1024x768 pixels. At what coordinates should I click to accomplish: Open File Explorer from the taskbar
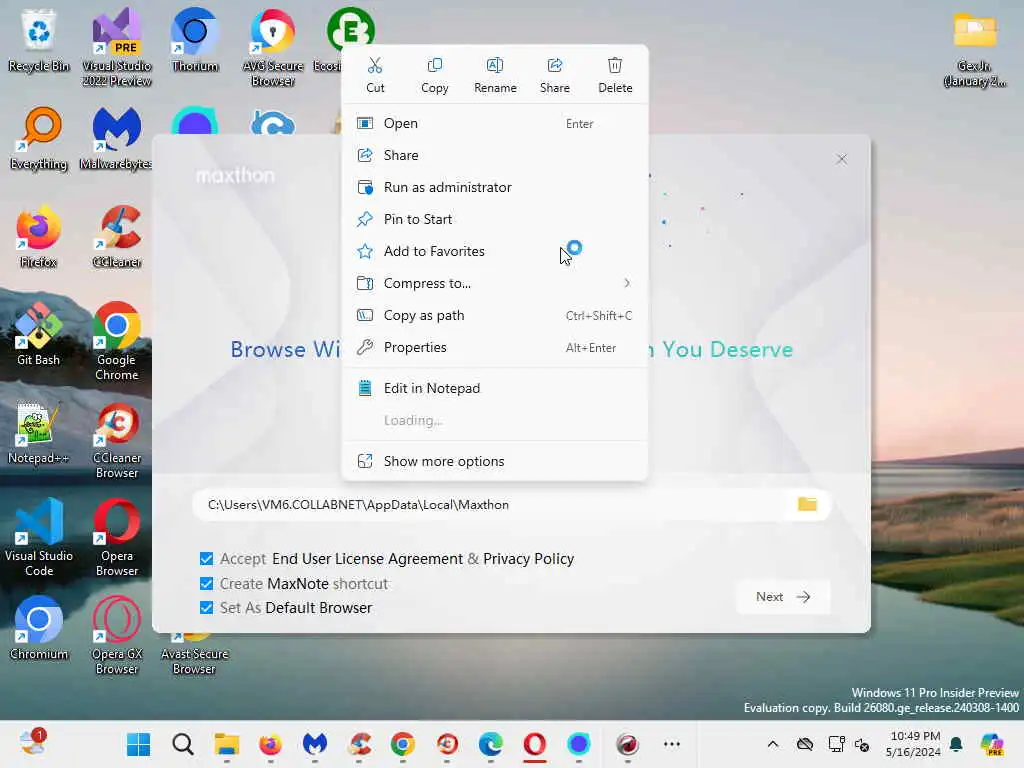click(x=227, y=744)
